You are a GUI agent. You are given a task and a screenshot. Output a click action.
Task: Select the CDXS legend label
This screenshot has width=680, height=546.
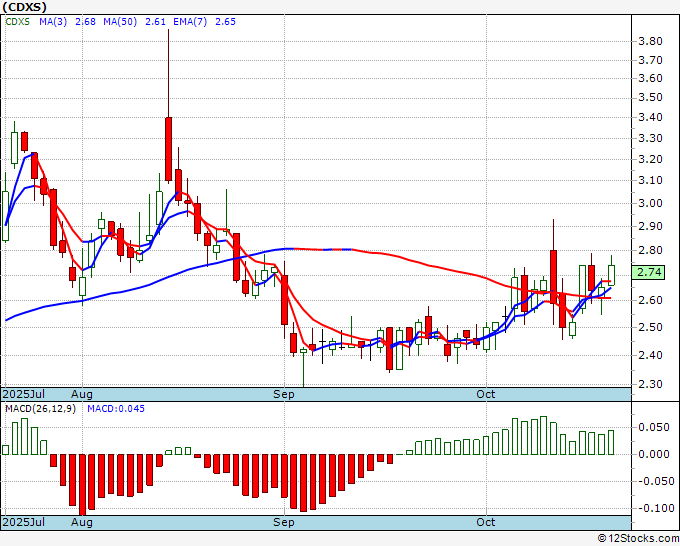[x=17, y=22]
